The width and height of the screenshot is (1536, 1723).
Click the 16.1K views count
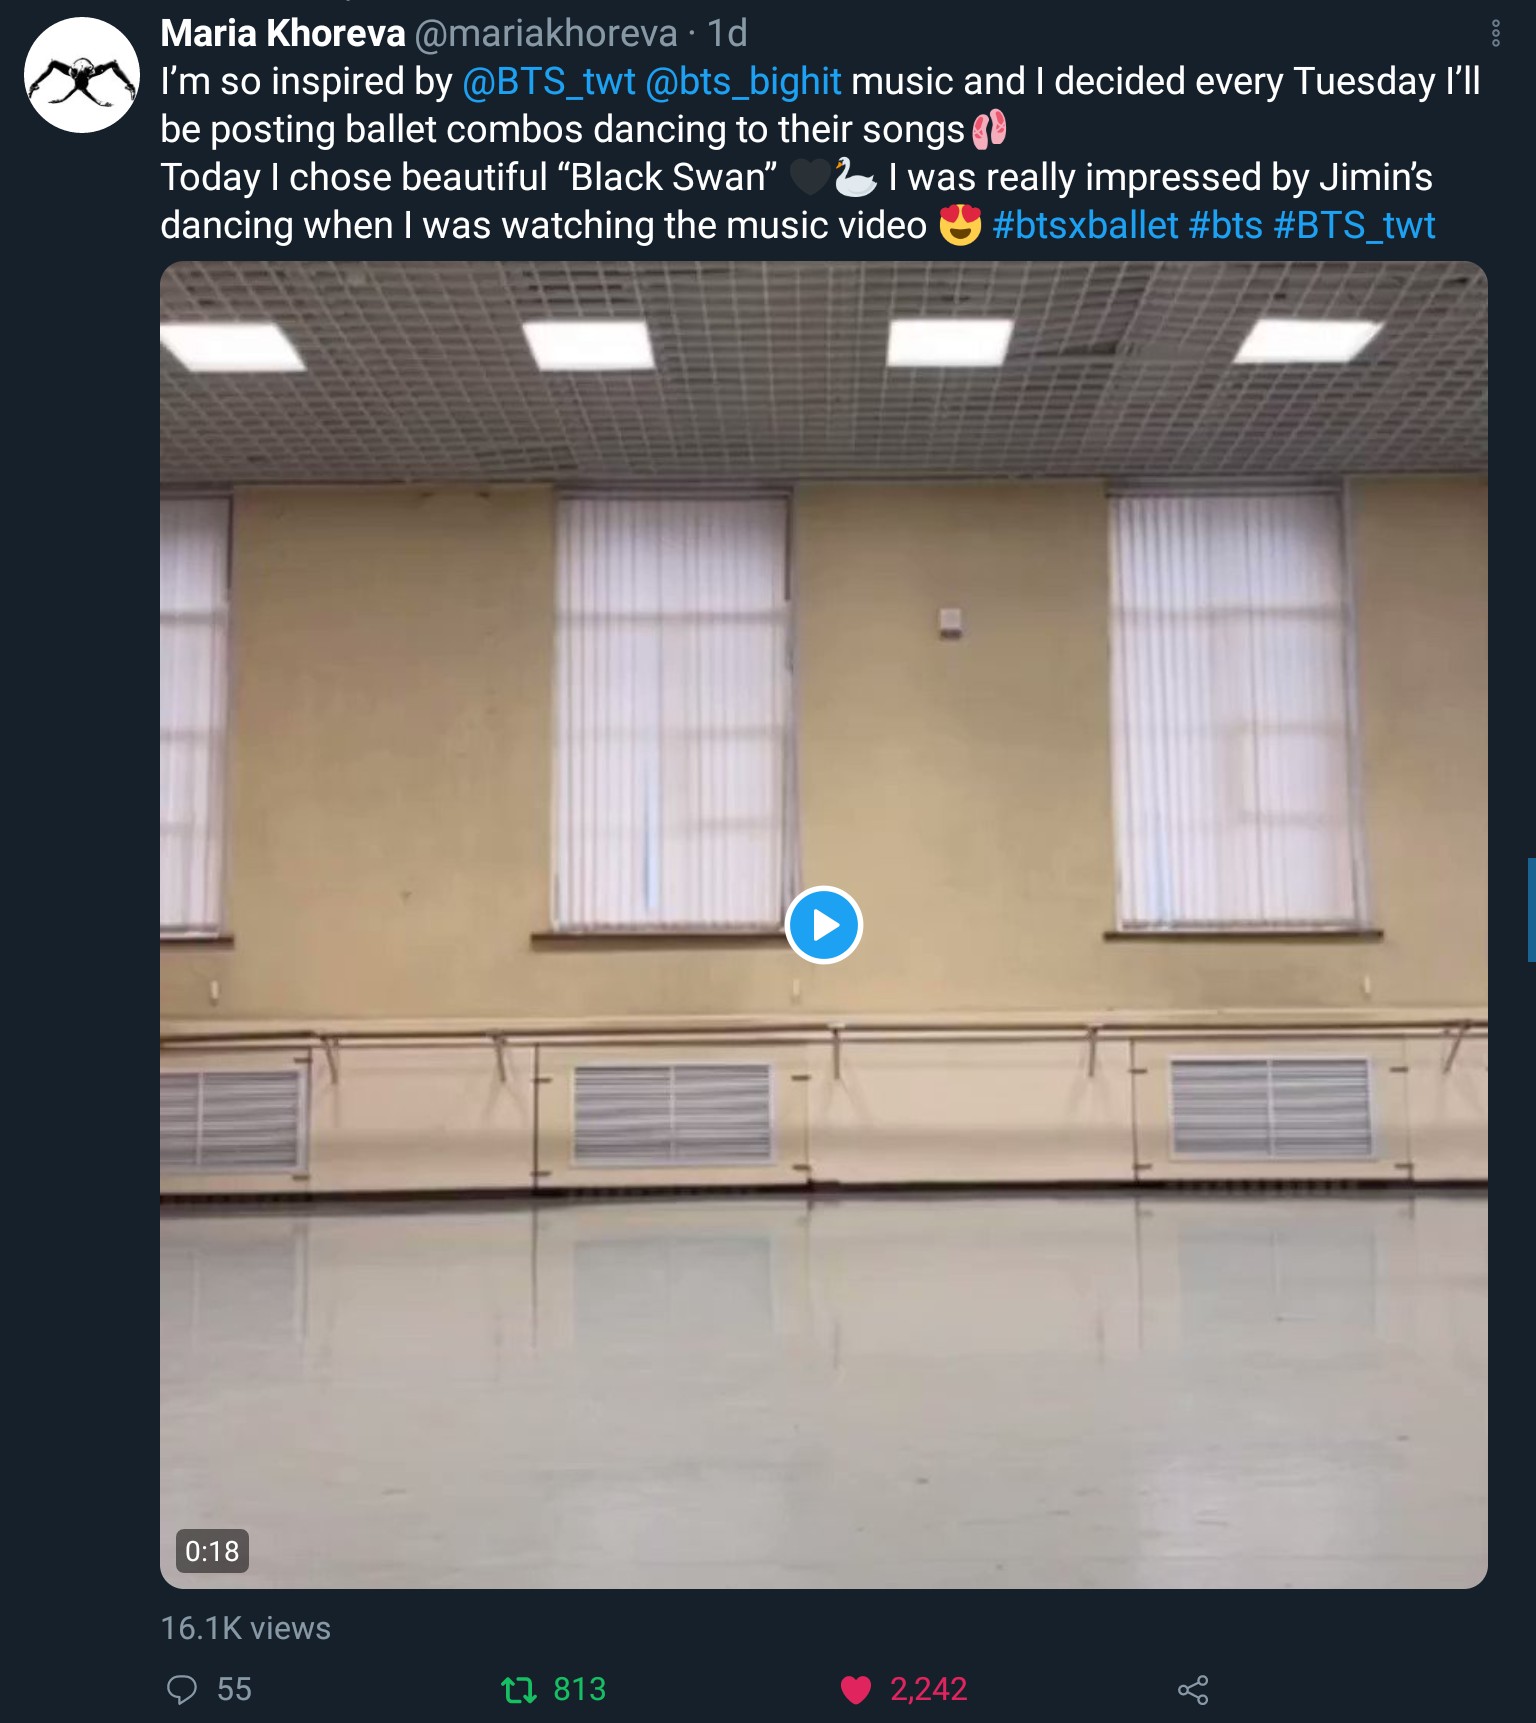246,1628
